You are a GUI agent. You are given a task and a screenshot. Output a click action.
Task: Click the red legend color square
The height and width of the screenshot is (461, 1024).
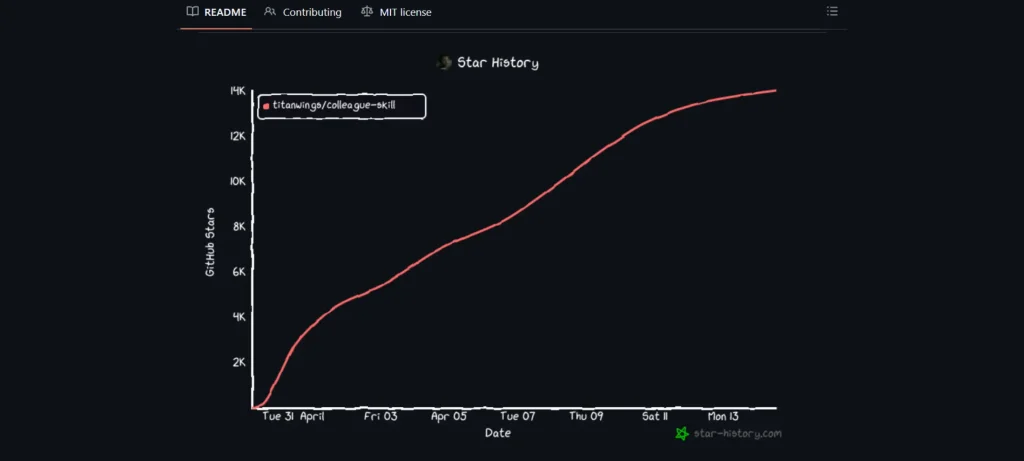click(x=266, y=106)
